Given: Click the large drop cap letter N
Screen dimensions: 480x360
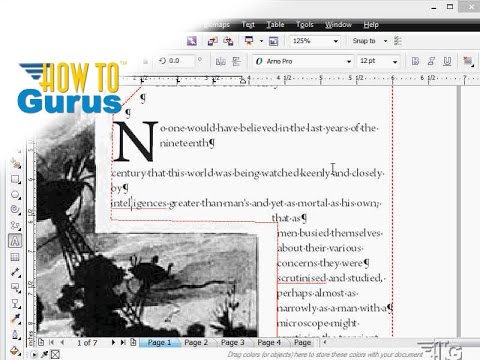Looking at the screenshot, I should pos(135,141).
